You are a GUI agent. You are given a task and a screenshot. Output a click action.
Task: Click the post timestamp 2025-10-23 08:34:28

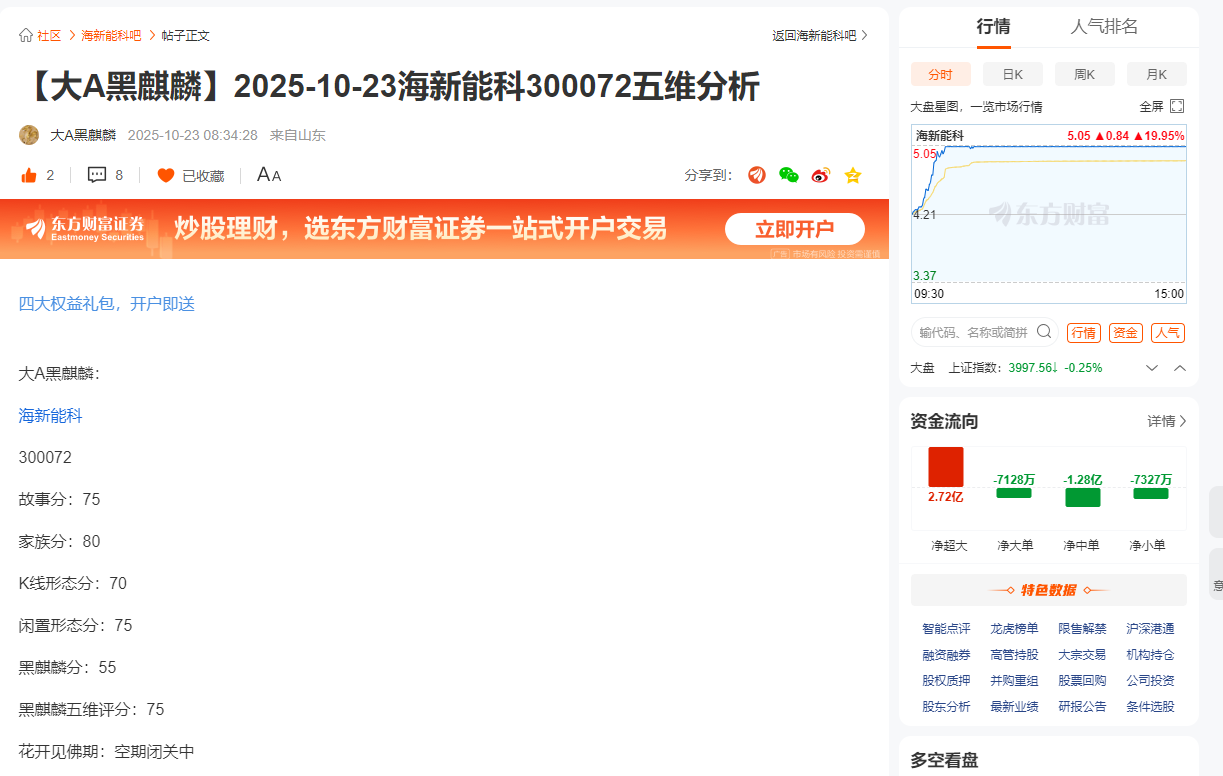click(193, 135)
